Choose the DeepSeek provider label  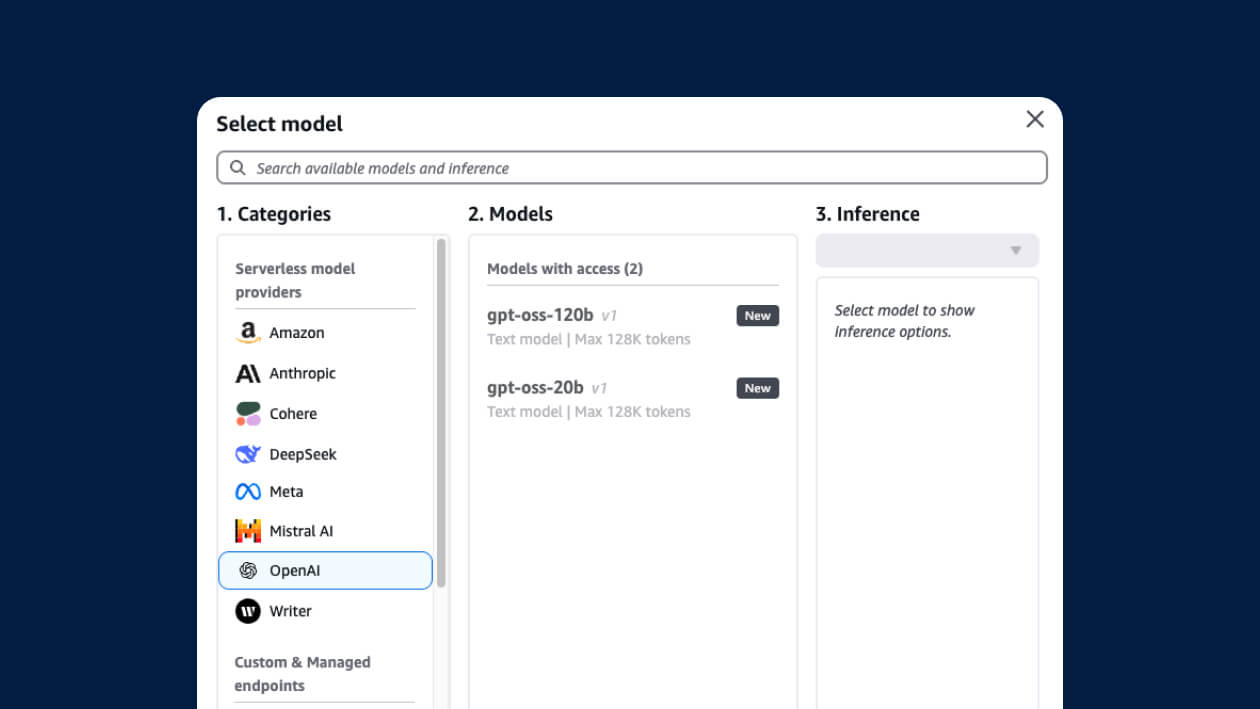point(303,454)
